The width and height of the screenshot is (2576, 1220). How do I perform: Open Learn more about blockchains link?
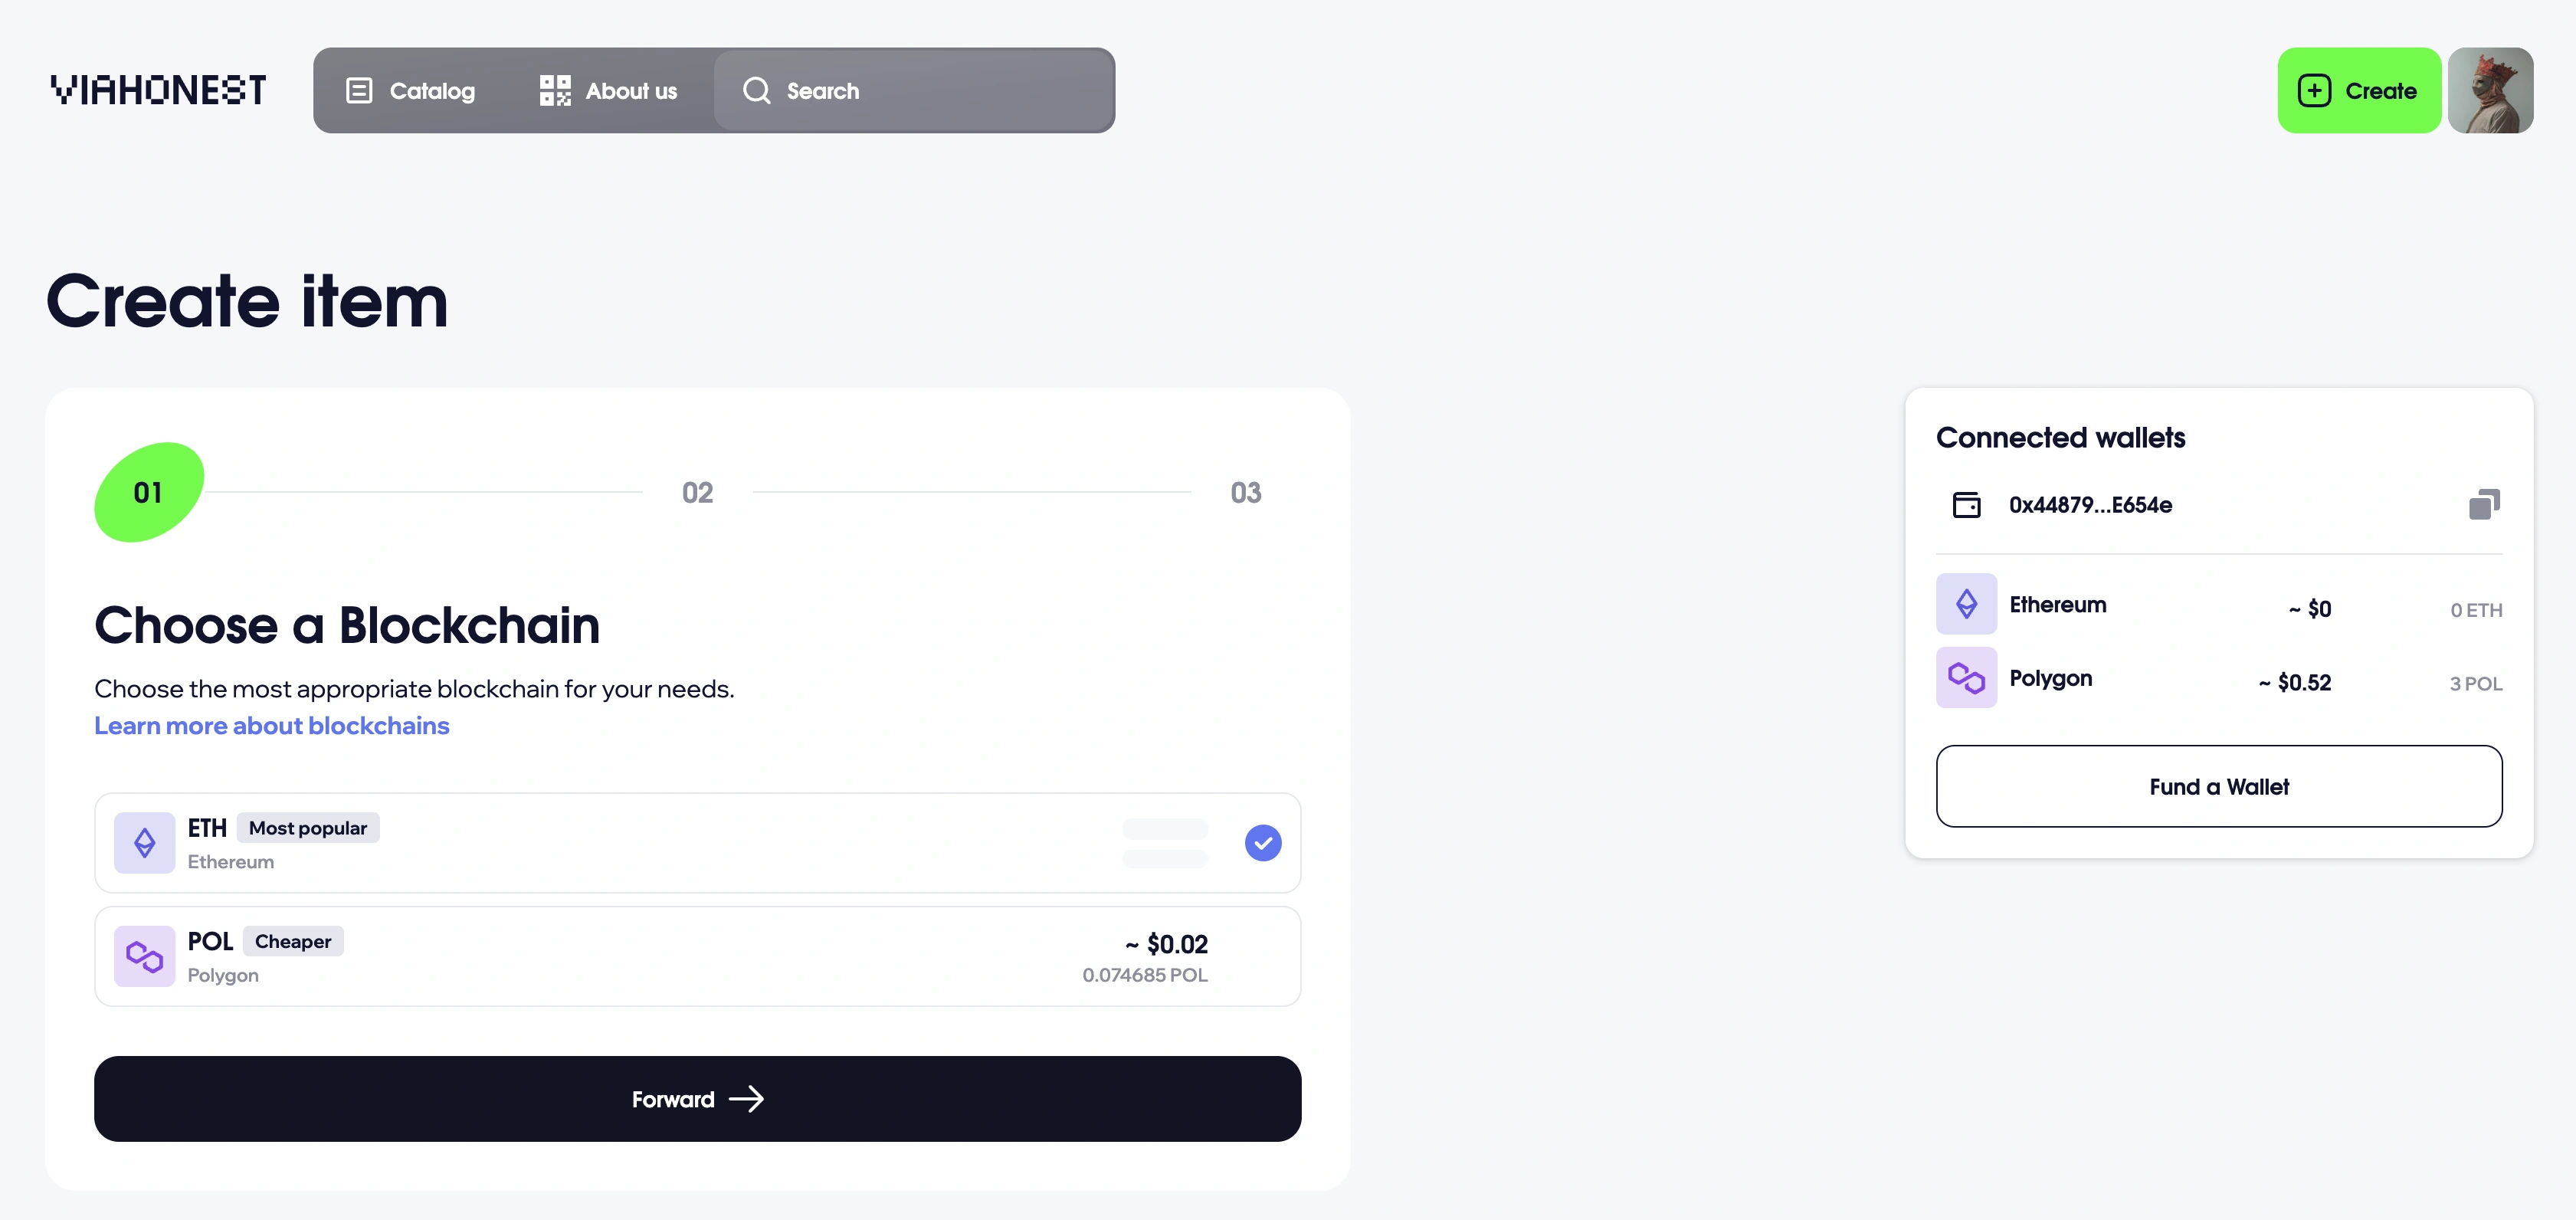(272, 726)
